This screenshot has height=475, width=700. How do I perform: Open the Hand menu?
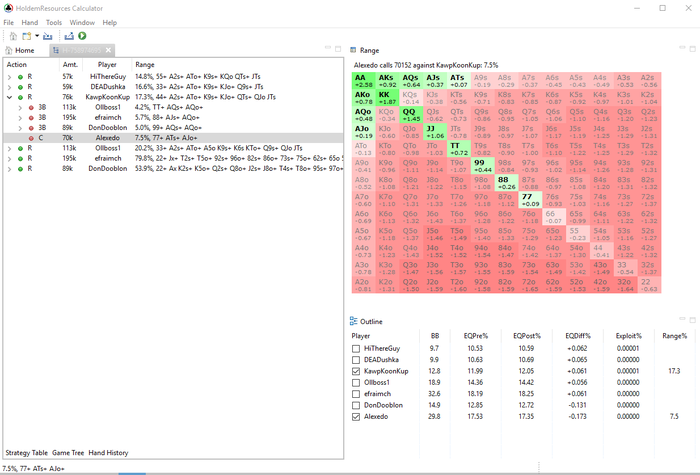point(29,22)
